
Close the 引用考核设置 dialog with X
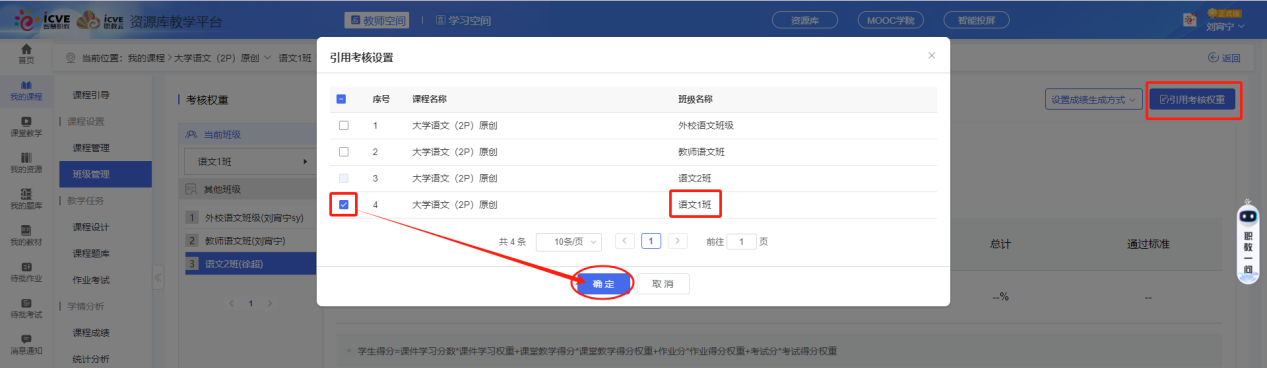pos(932,56)
